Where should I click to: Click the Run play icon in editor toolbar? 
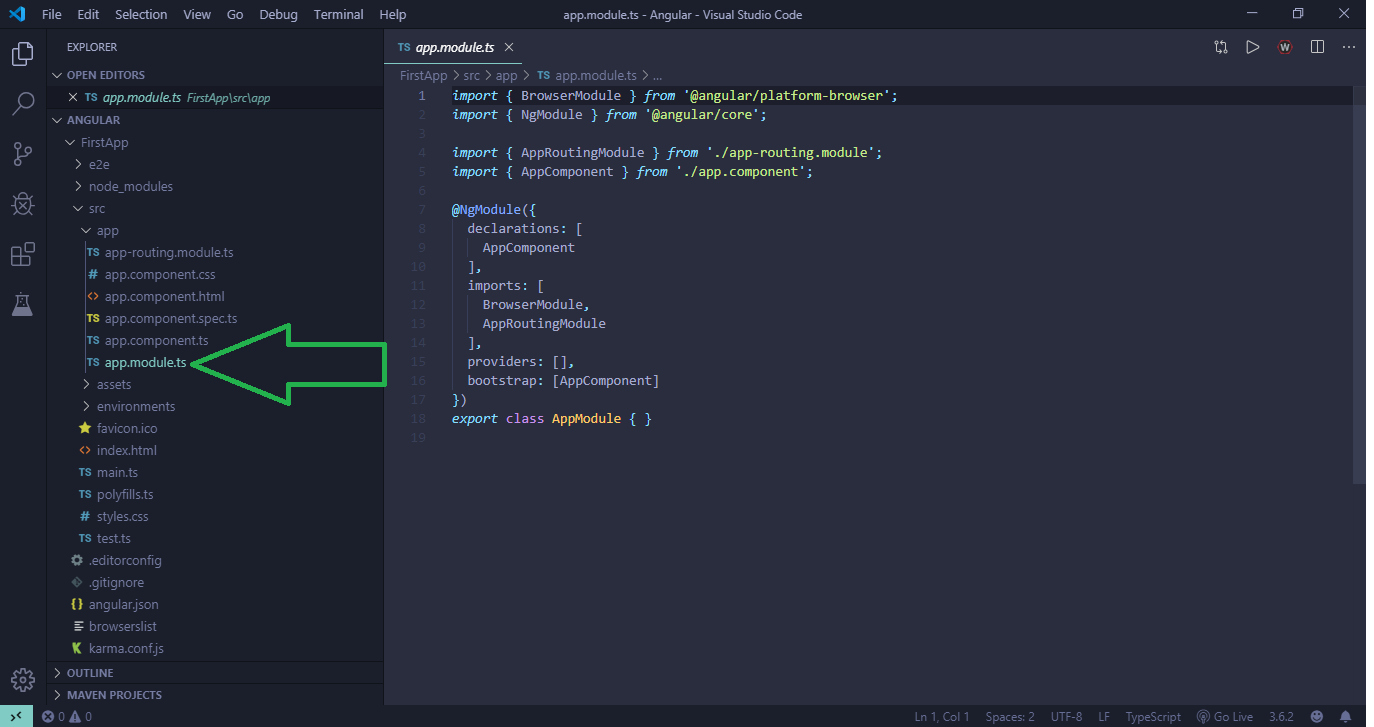[1252, 47]
